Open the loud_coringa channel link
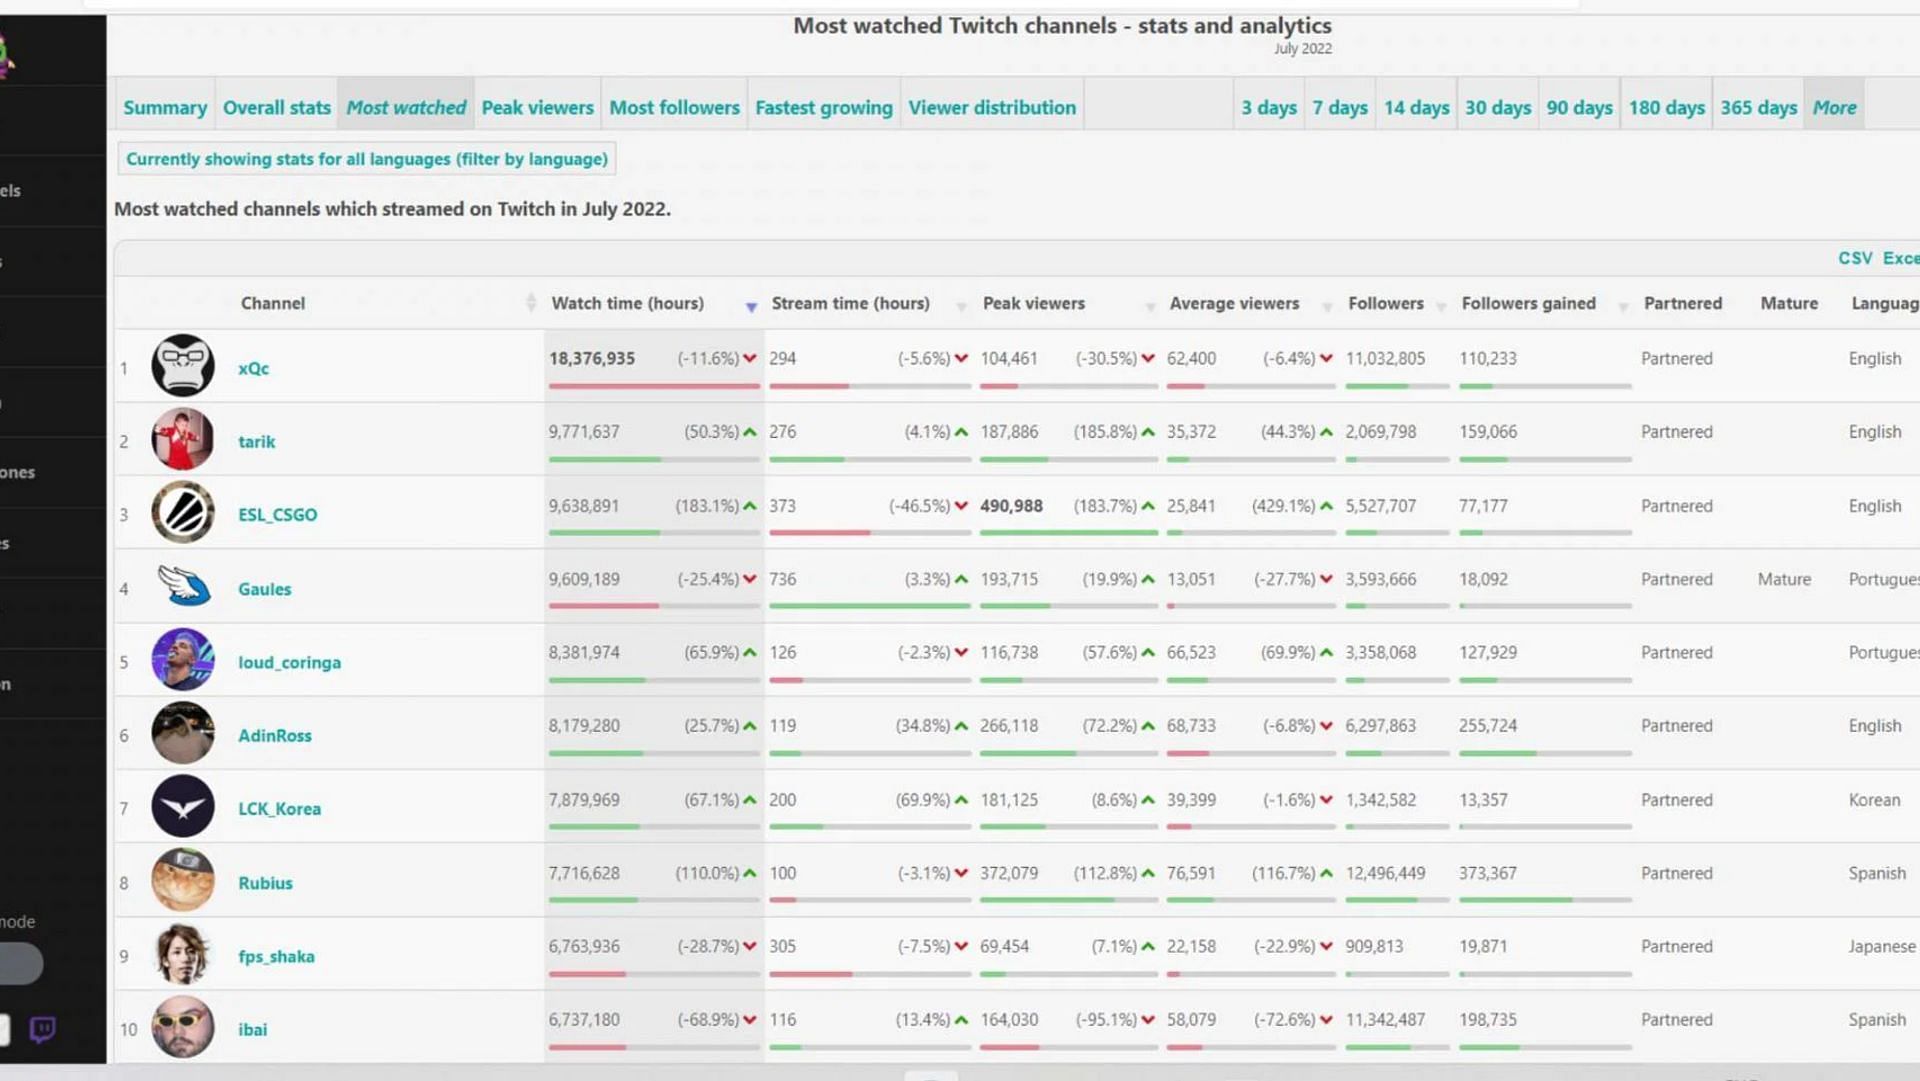The image size is (1920, 1081). (289, 662)
